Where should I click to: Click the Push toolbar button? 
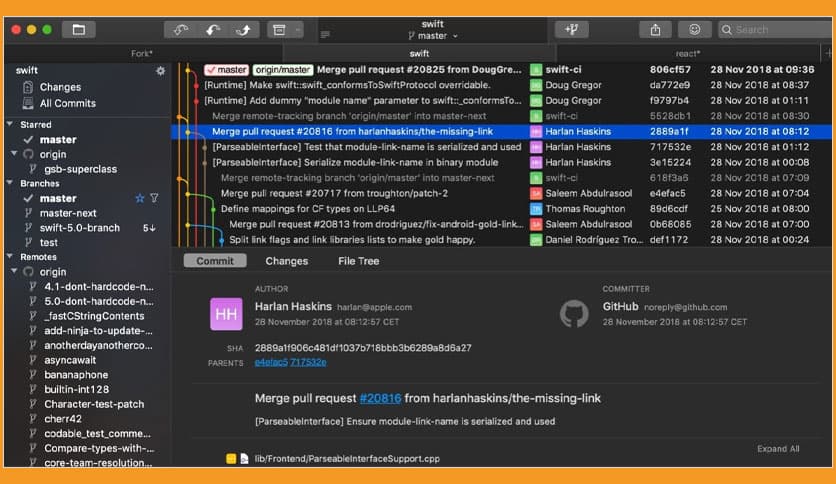[243, 29]
